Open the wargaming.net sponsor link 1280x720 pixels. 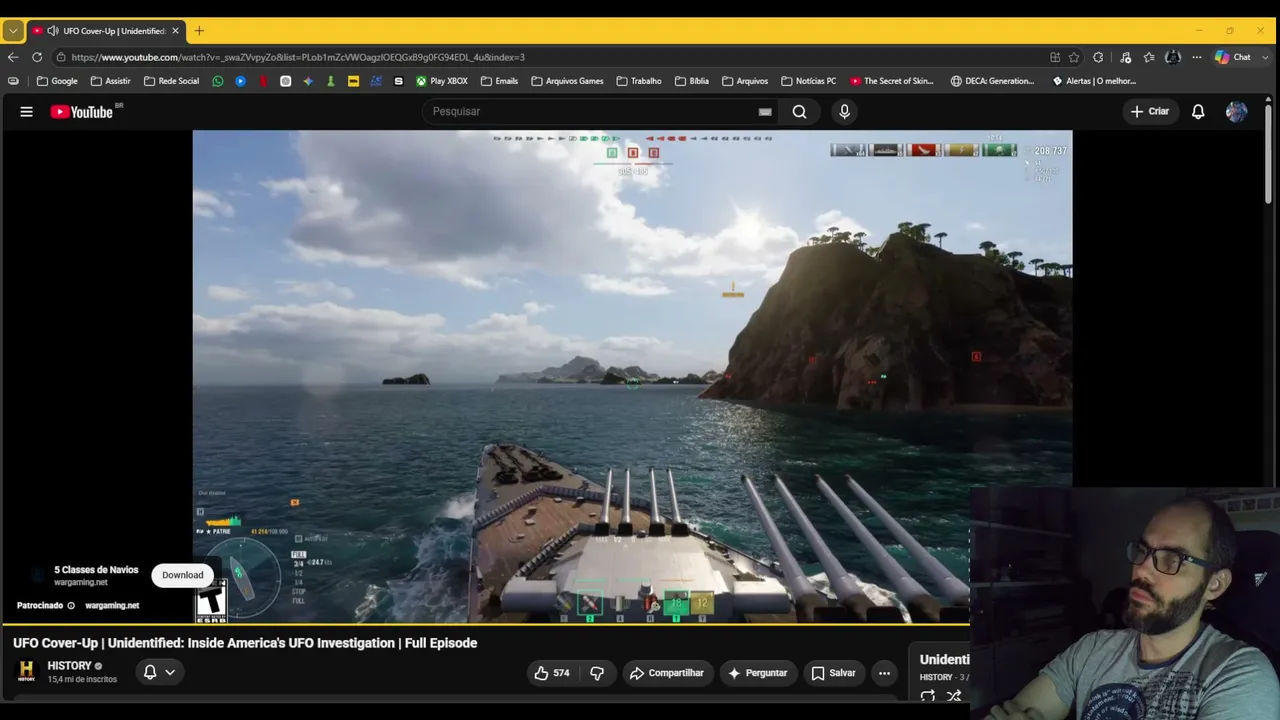click(x=112, y=605)
